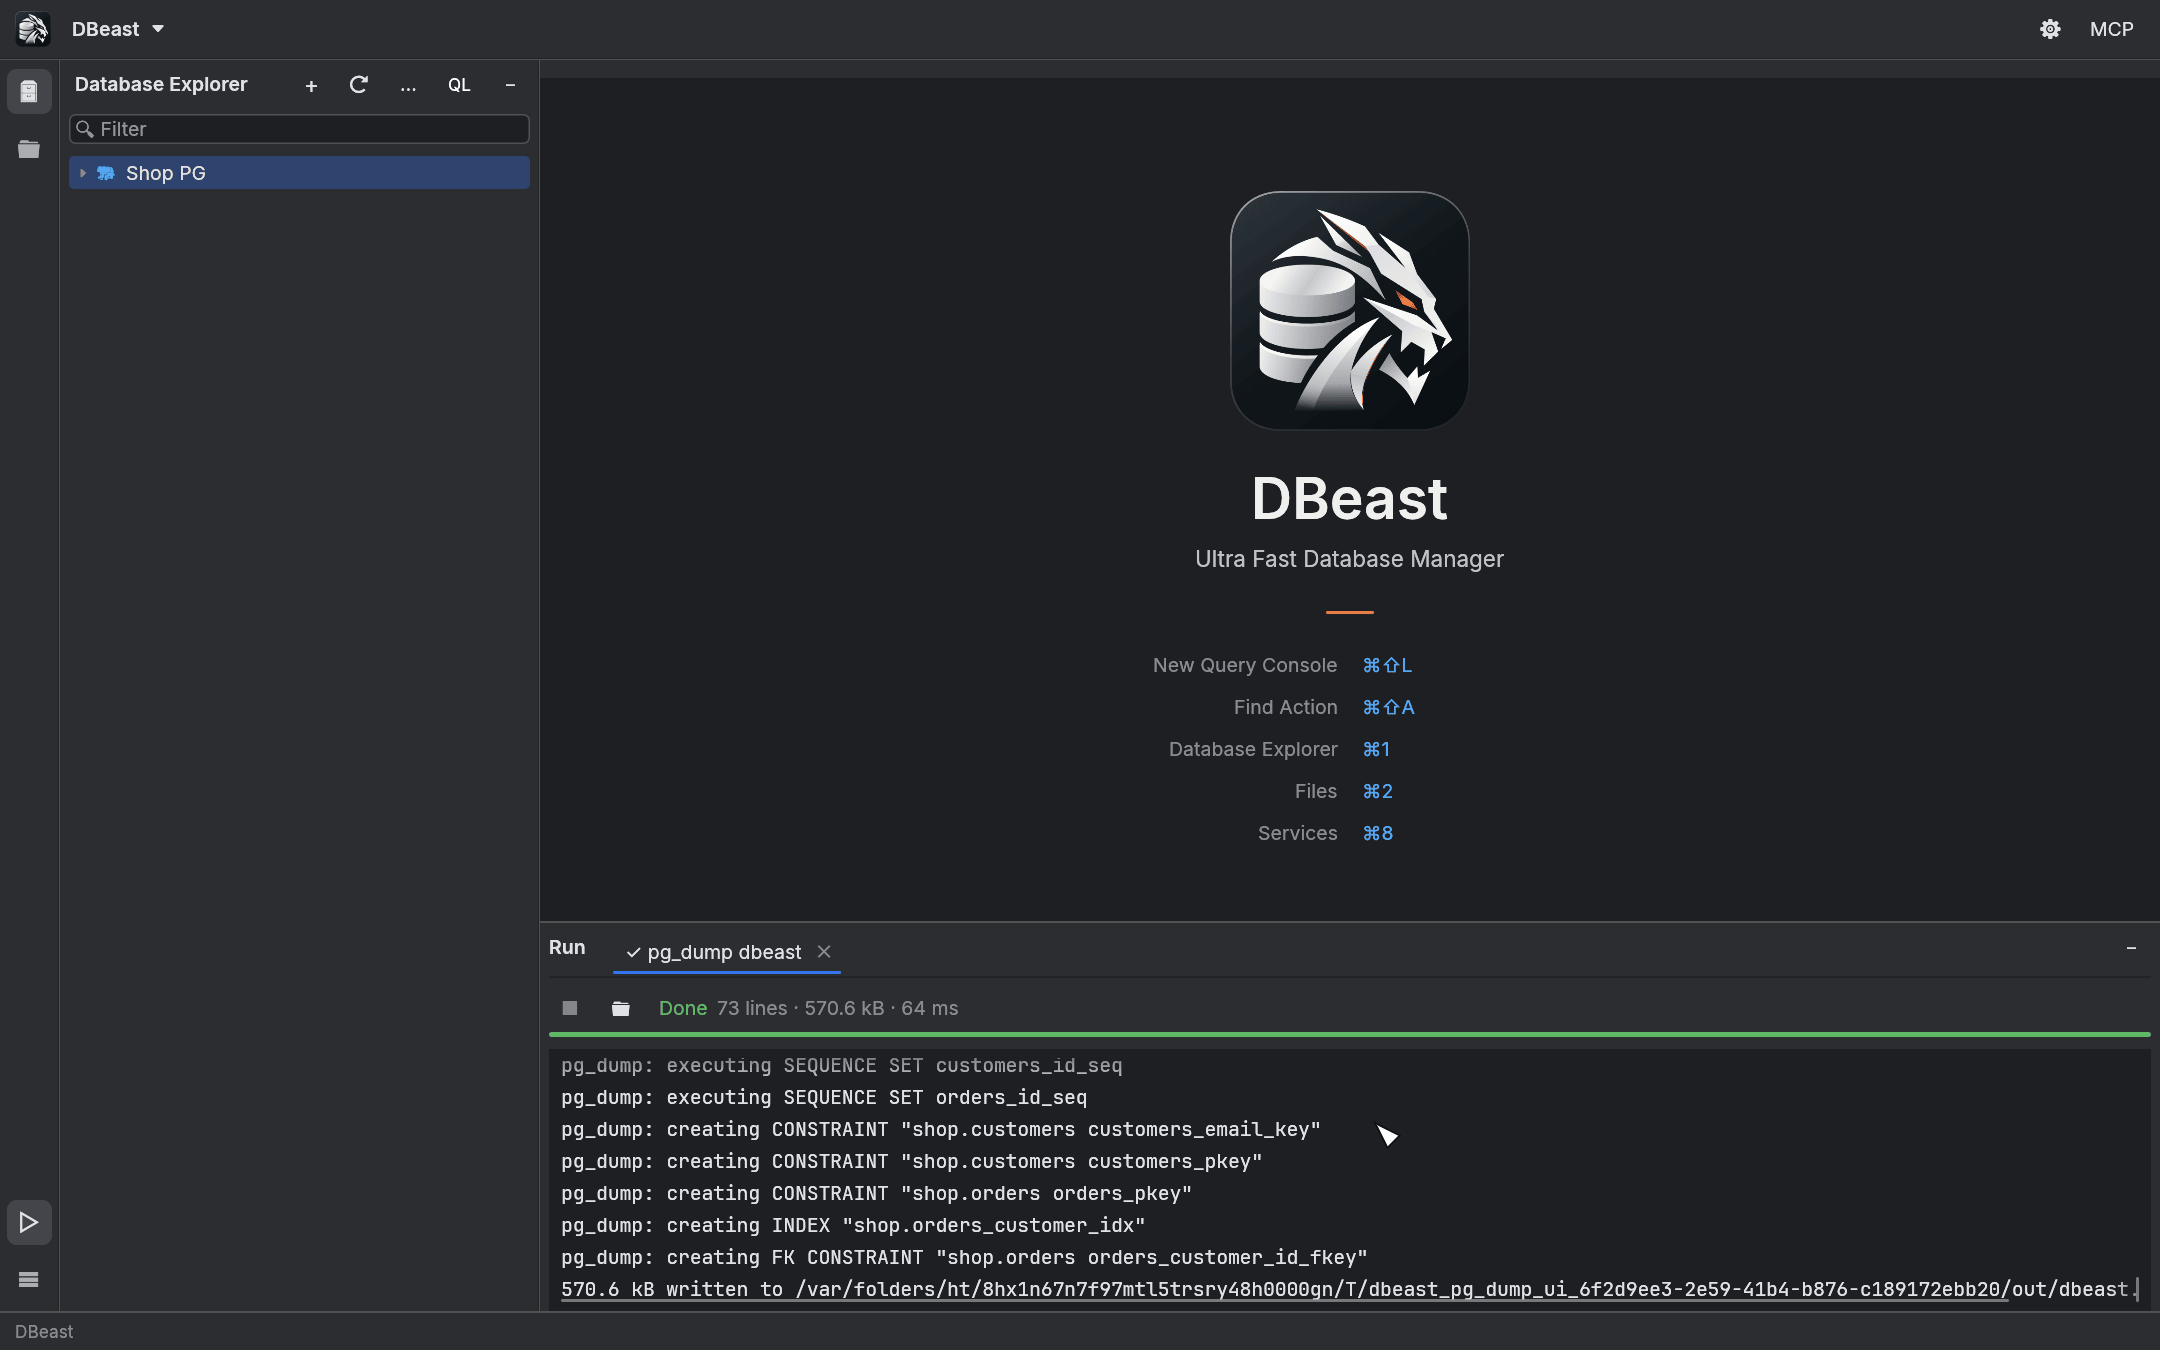Click the DBeast status bar label

click(x=44, y=1331)
